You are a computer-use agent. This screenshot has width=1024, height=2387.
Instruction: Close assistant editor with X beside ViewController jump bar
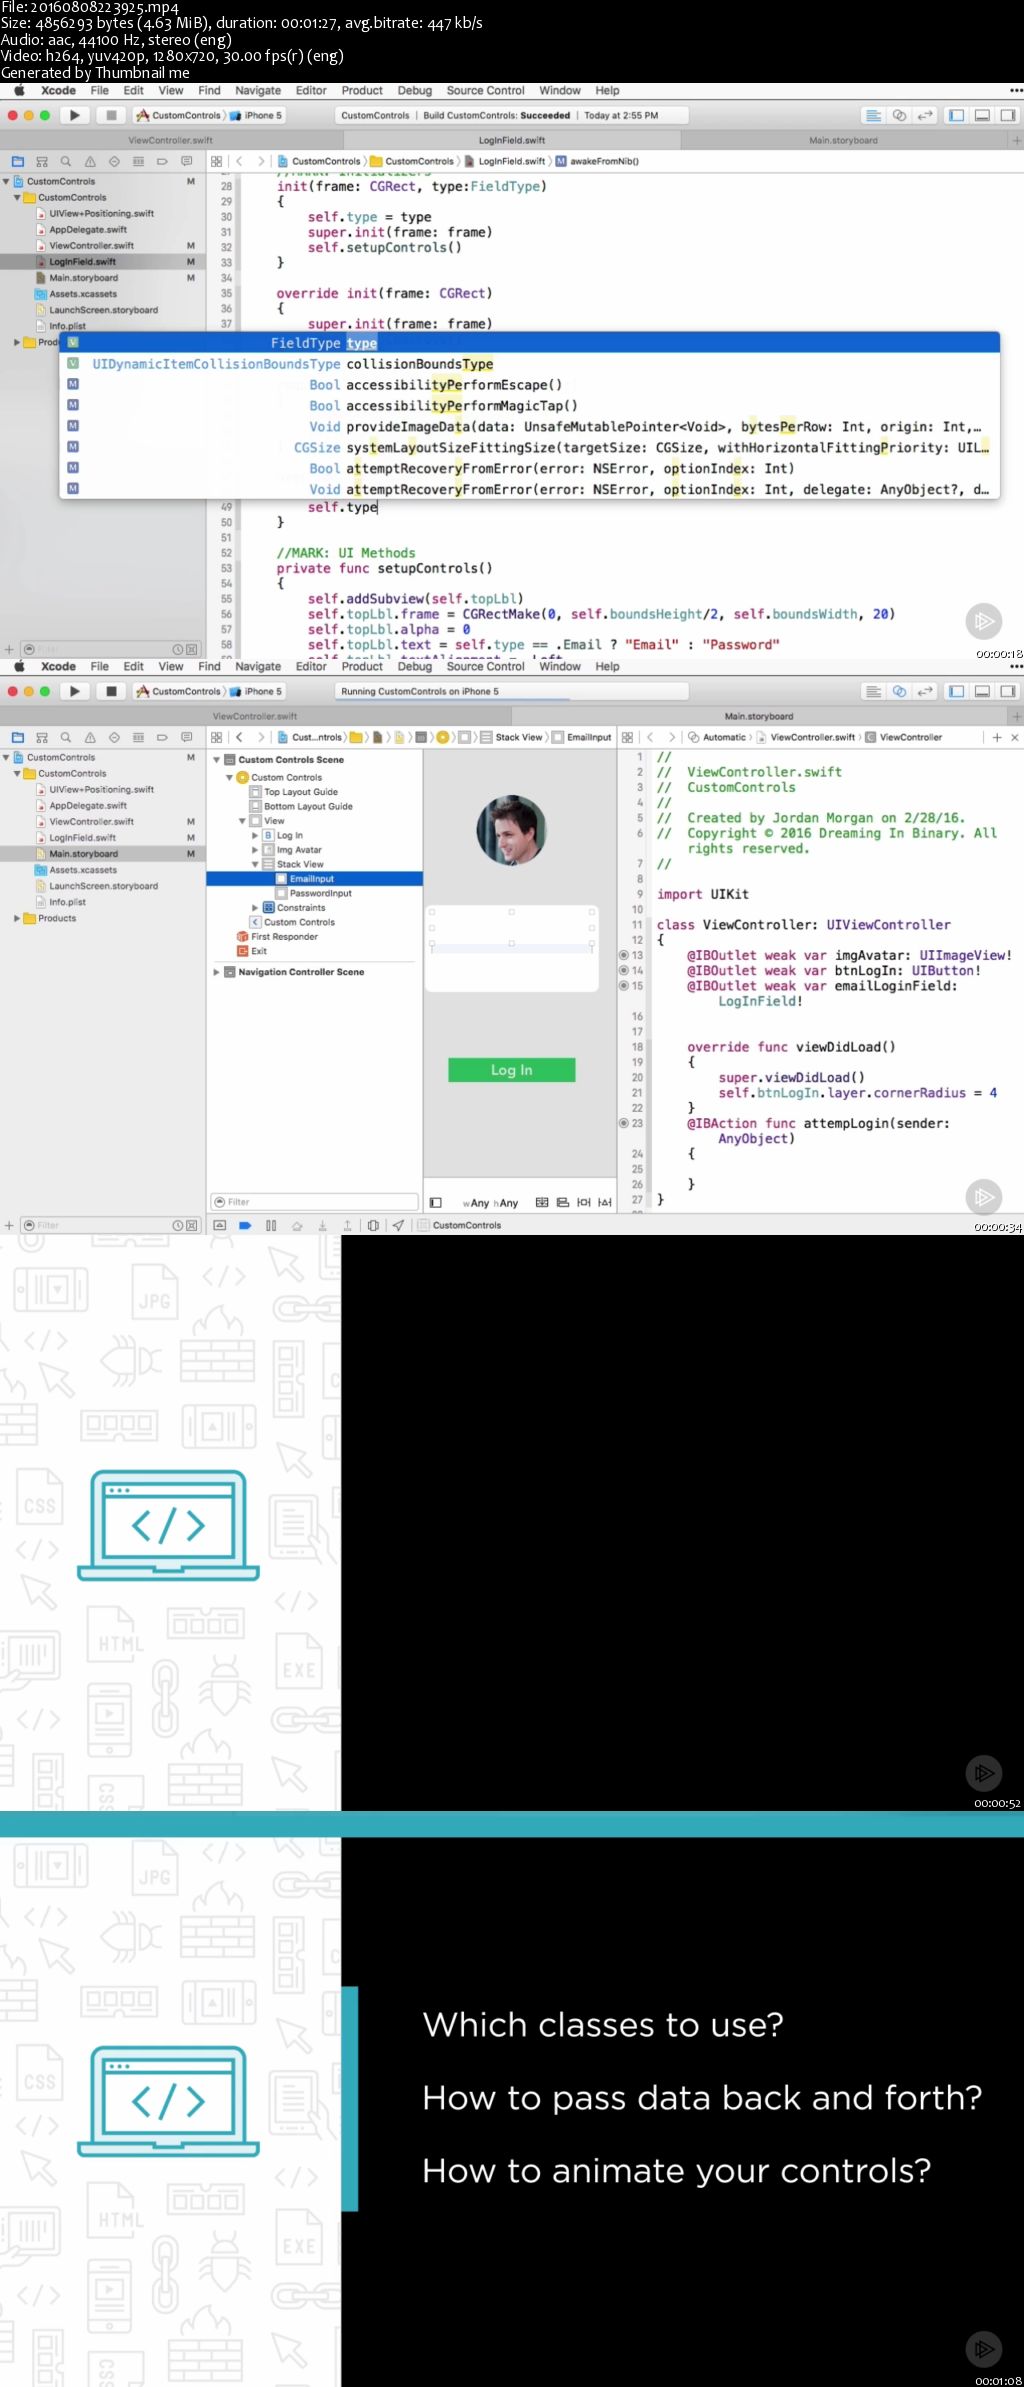click(x=1014, y=737)
